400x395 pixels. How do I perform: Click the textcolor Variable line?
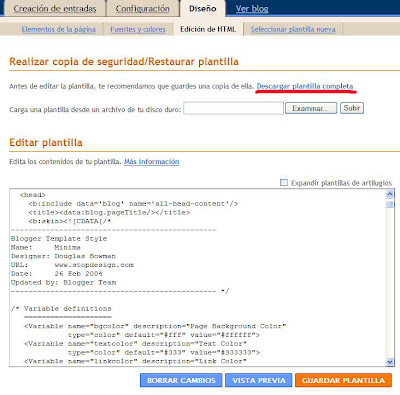pyautogui.click(x=135, y=344)
